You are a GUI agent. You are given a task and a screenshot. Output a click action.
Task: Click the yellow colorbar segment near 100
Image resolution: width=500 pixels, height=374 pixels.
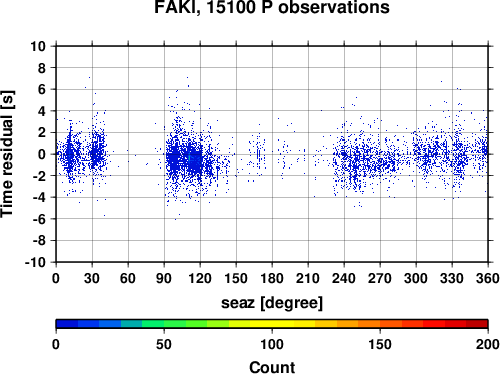(x=272, y=324)
